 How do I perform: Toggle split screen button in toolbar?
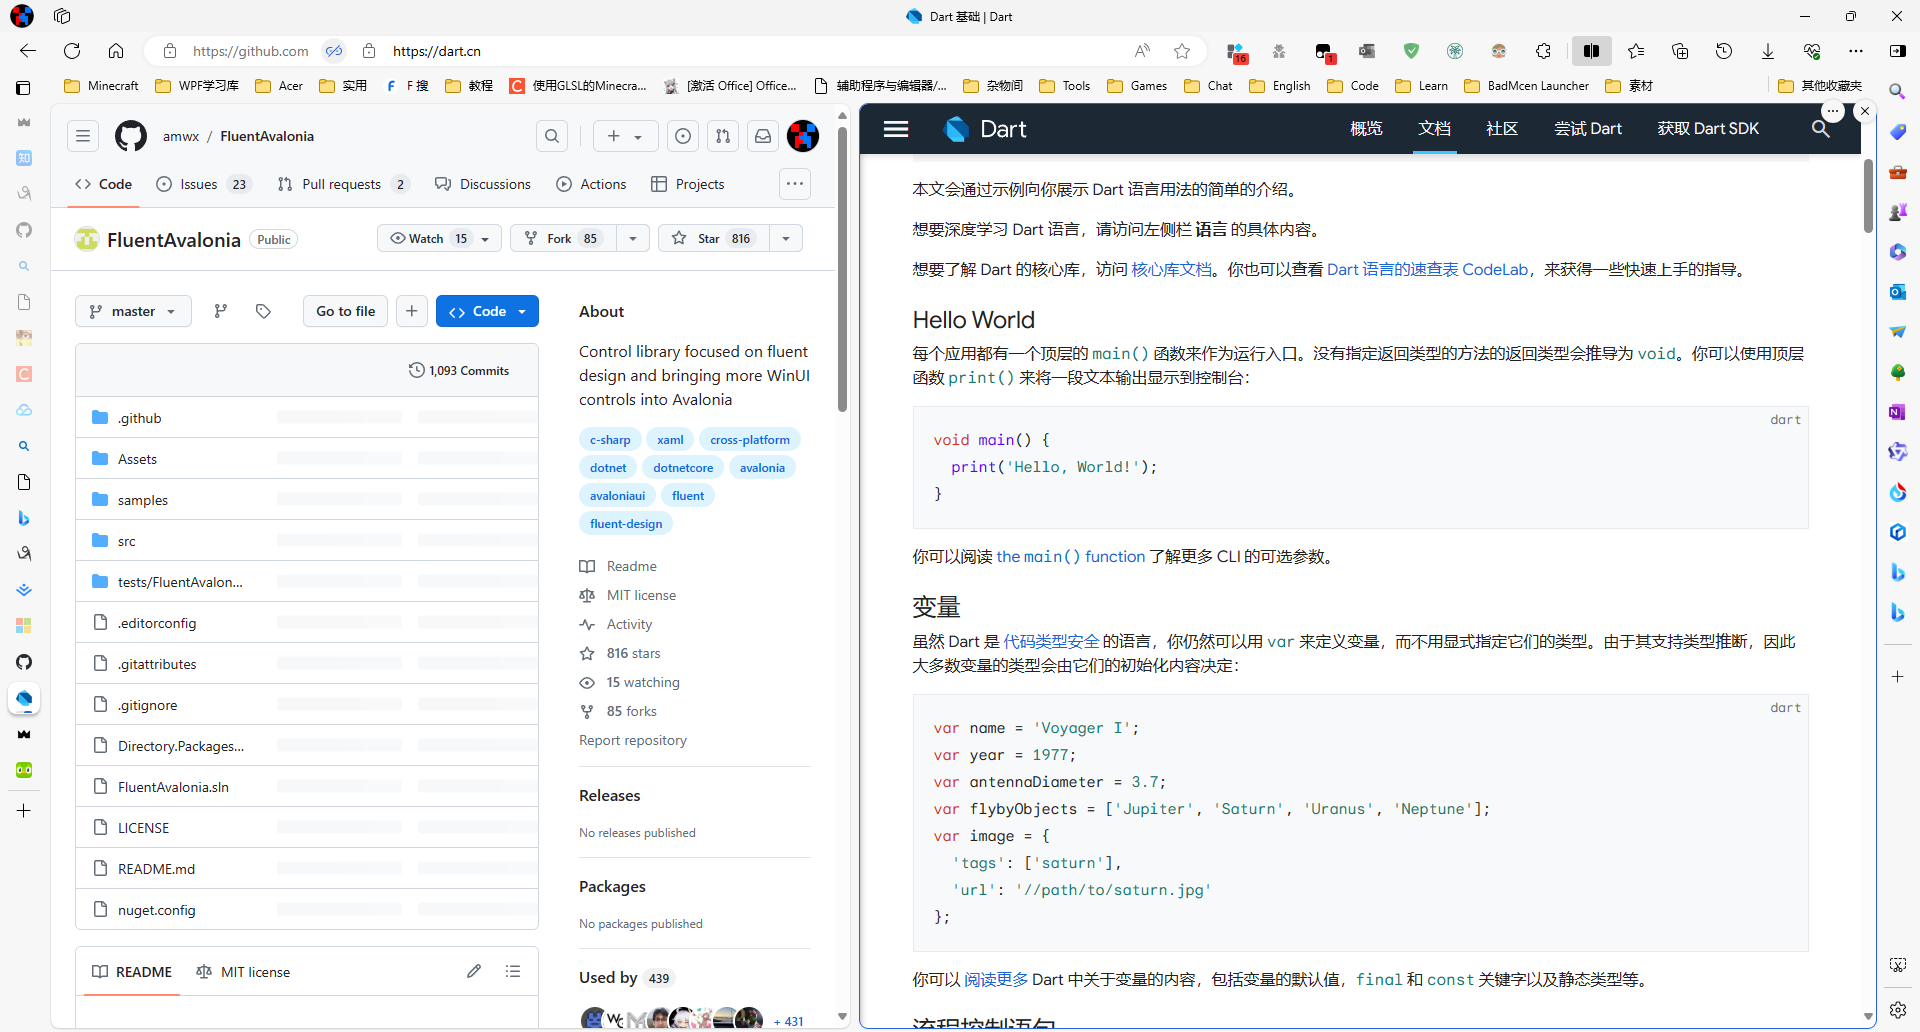click(x=1591, y=51)
